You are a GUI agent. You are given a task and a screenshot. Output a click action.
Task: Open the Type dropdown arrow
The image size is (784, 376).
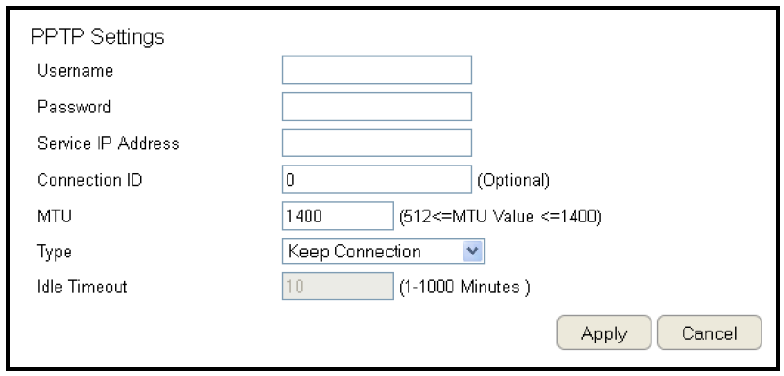pyautogui.click(x=472, y=251)
